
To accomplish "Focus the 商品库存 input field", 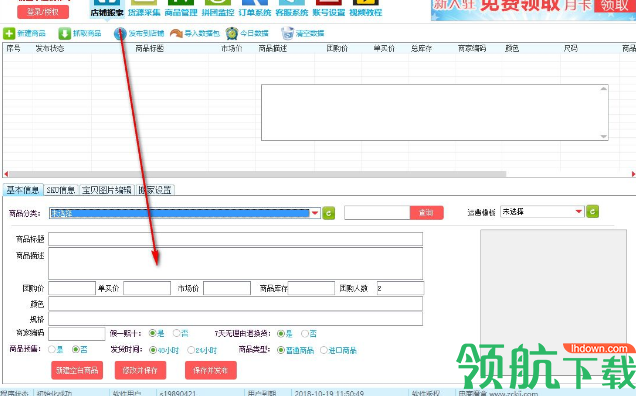I will point(311,288).
